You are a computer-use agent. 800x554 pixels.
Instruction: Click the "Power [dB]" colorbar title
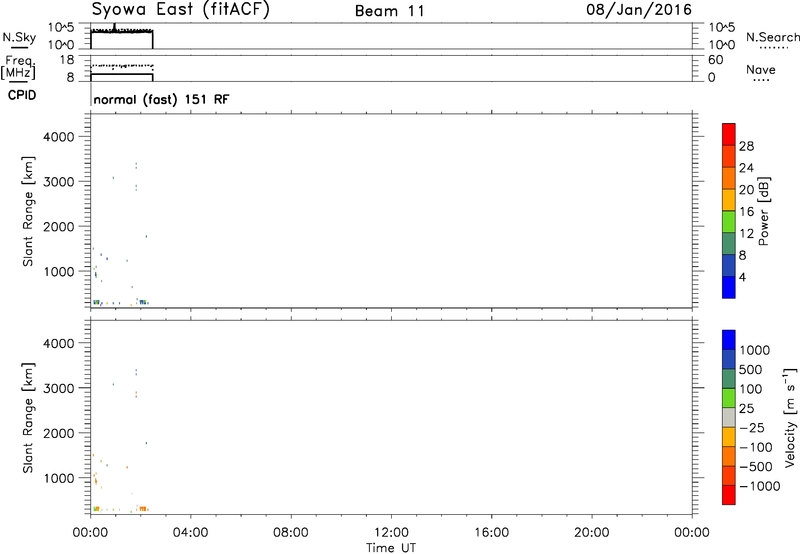[x=764, y=211]
